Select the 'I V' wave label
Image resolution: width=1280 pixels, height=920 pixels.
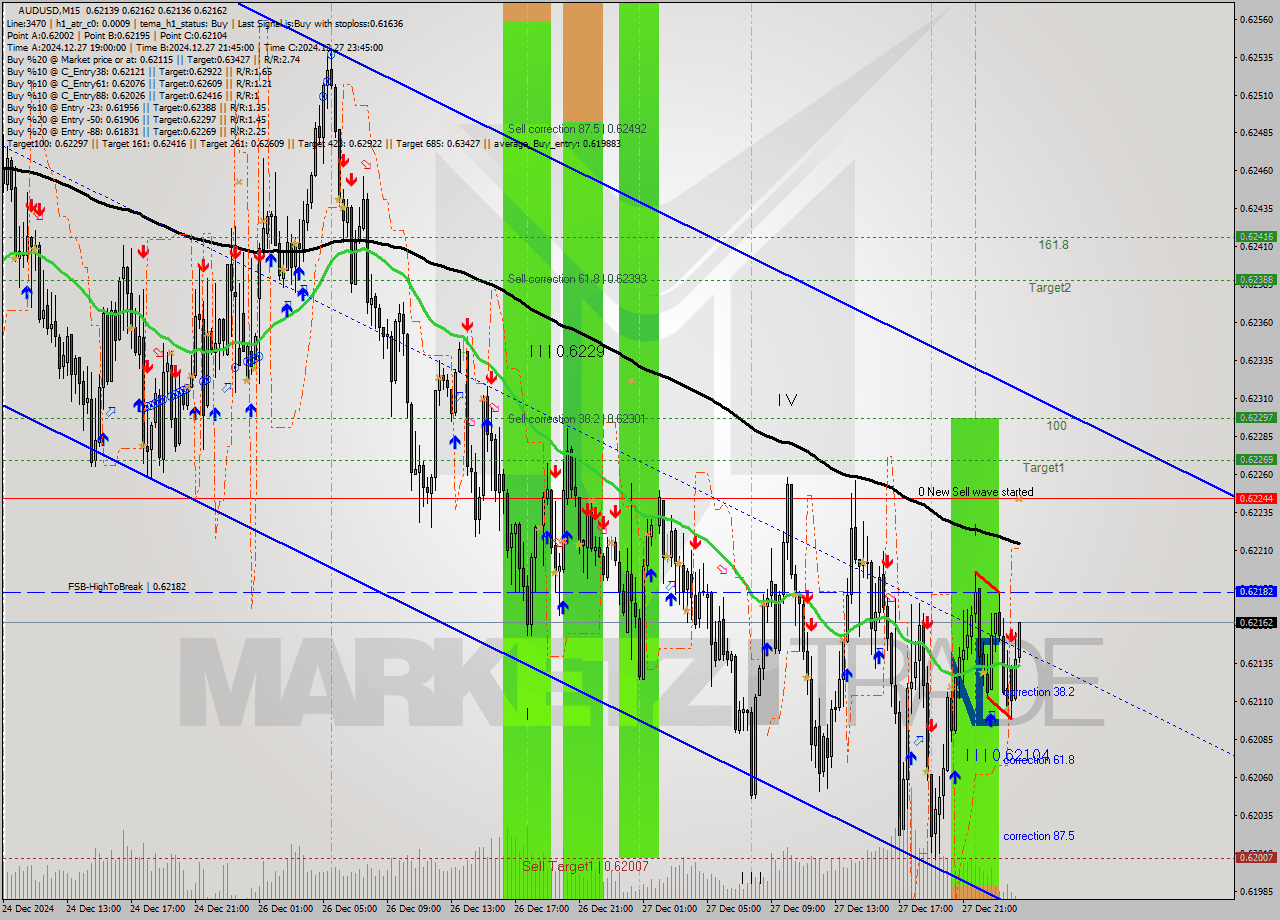[x=787, y=400]
